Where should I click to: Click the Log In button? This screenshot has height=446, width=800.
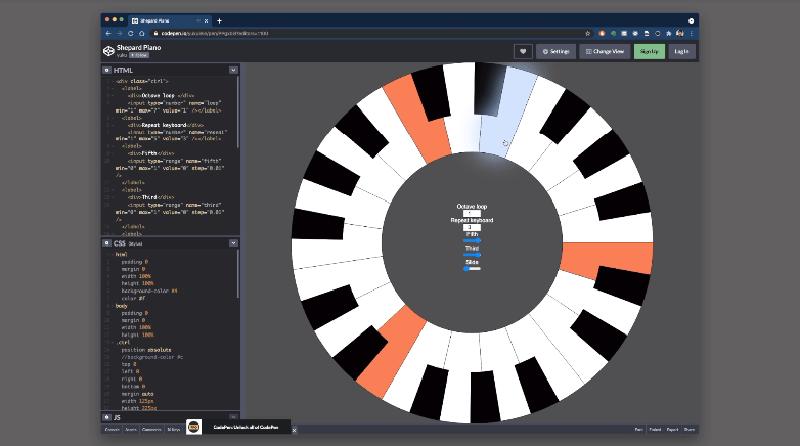(x=681, y=51)
